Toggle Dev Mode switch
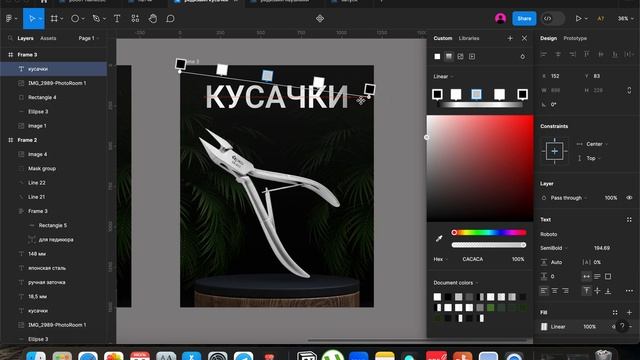The image size is (640, 360). coord(553,18)
